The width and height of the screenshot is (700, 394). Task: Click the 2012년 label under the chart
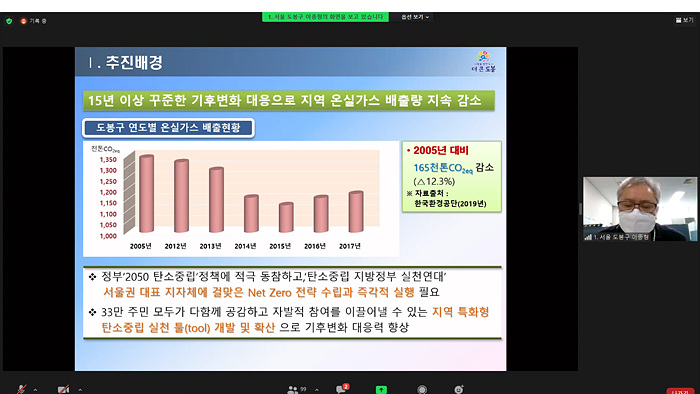[175, 246]
